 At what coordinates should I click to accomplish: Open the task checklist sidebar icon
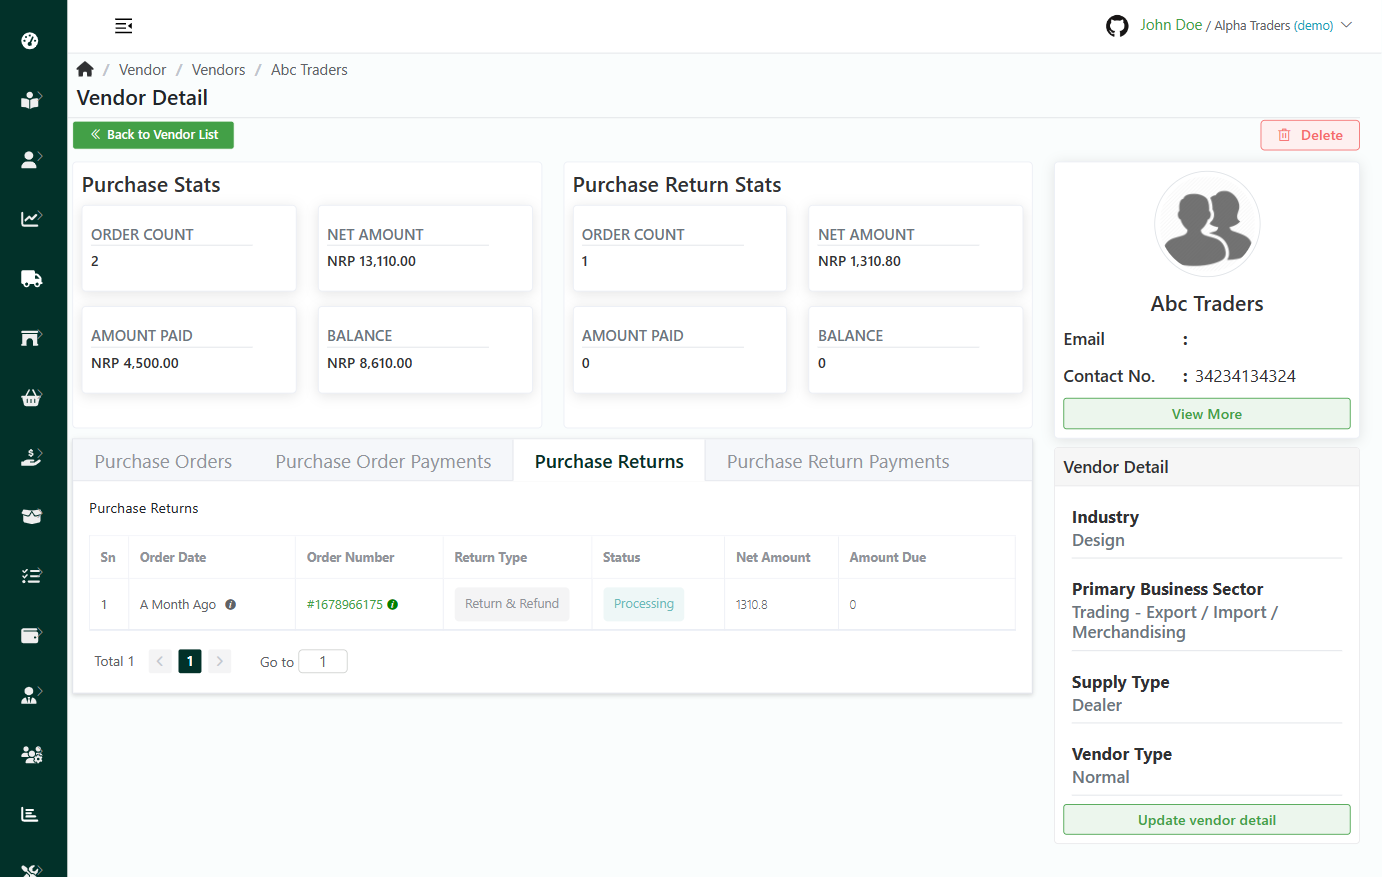pos(31,576)
